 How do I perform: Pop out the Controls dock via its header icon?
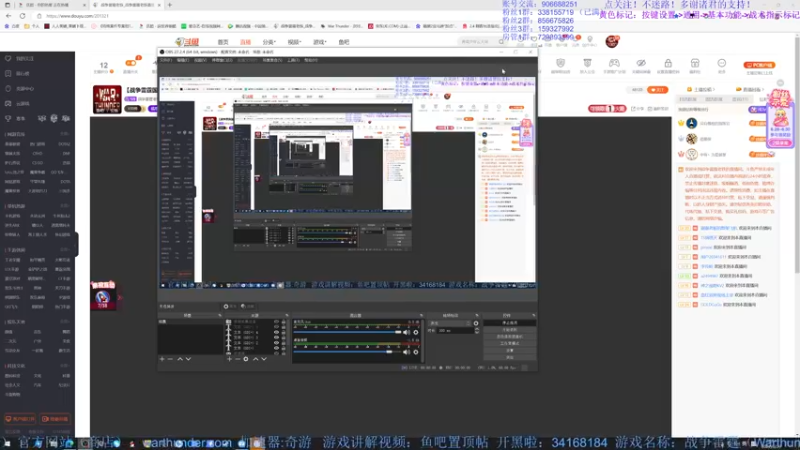pos(533,315)
